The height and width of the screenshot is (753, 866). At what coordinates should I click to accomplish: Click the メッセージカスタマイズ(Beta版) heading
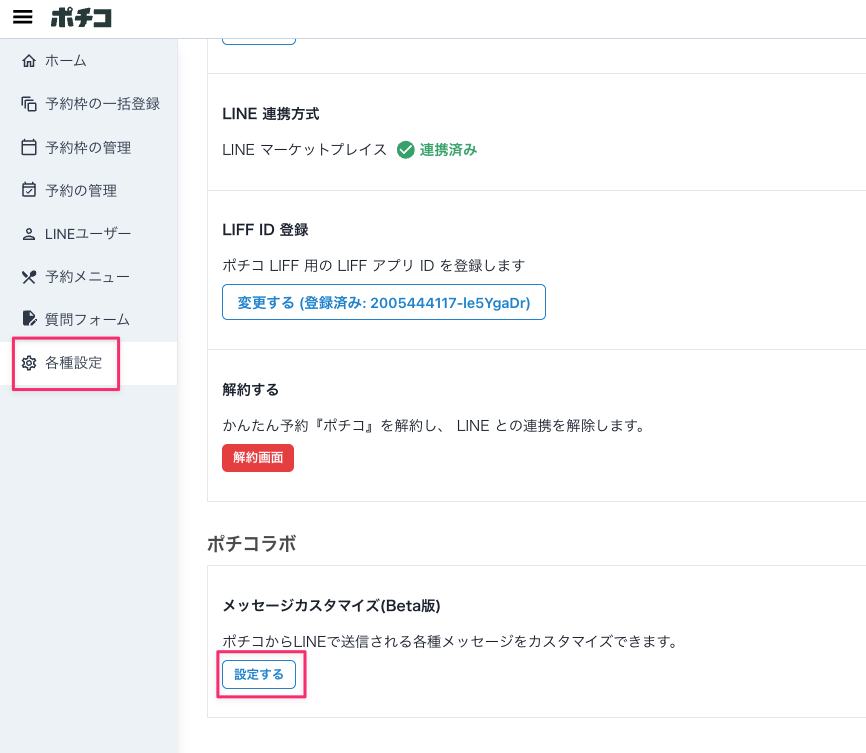[x=331, y=606]
